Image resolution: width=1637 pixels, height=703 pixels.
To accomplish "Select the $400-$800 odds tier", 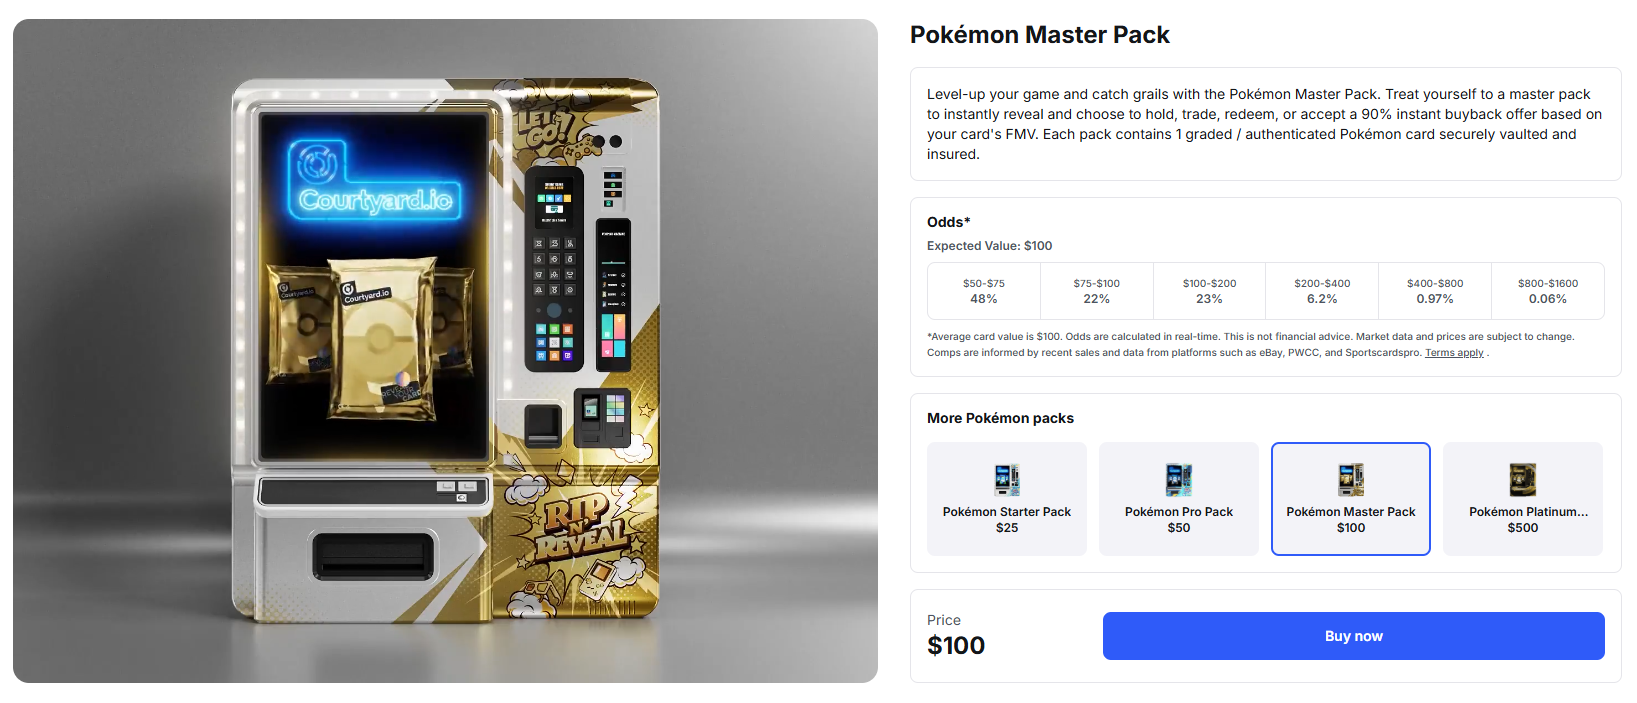I will (x=1435, y=291).
